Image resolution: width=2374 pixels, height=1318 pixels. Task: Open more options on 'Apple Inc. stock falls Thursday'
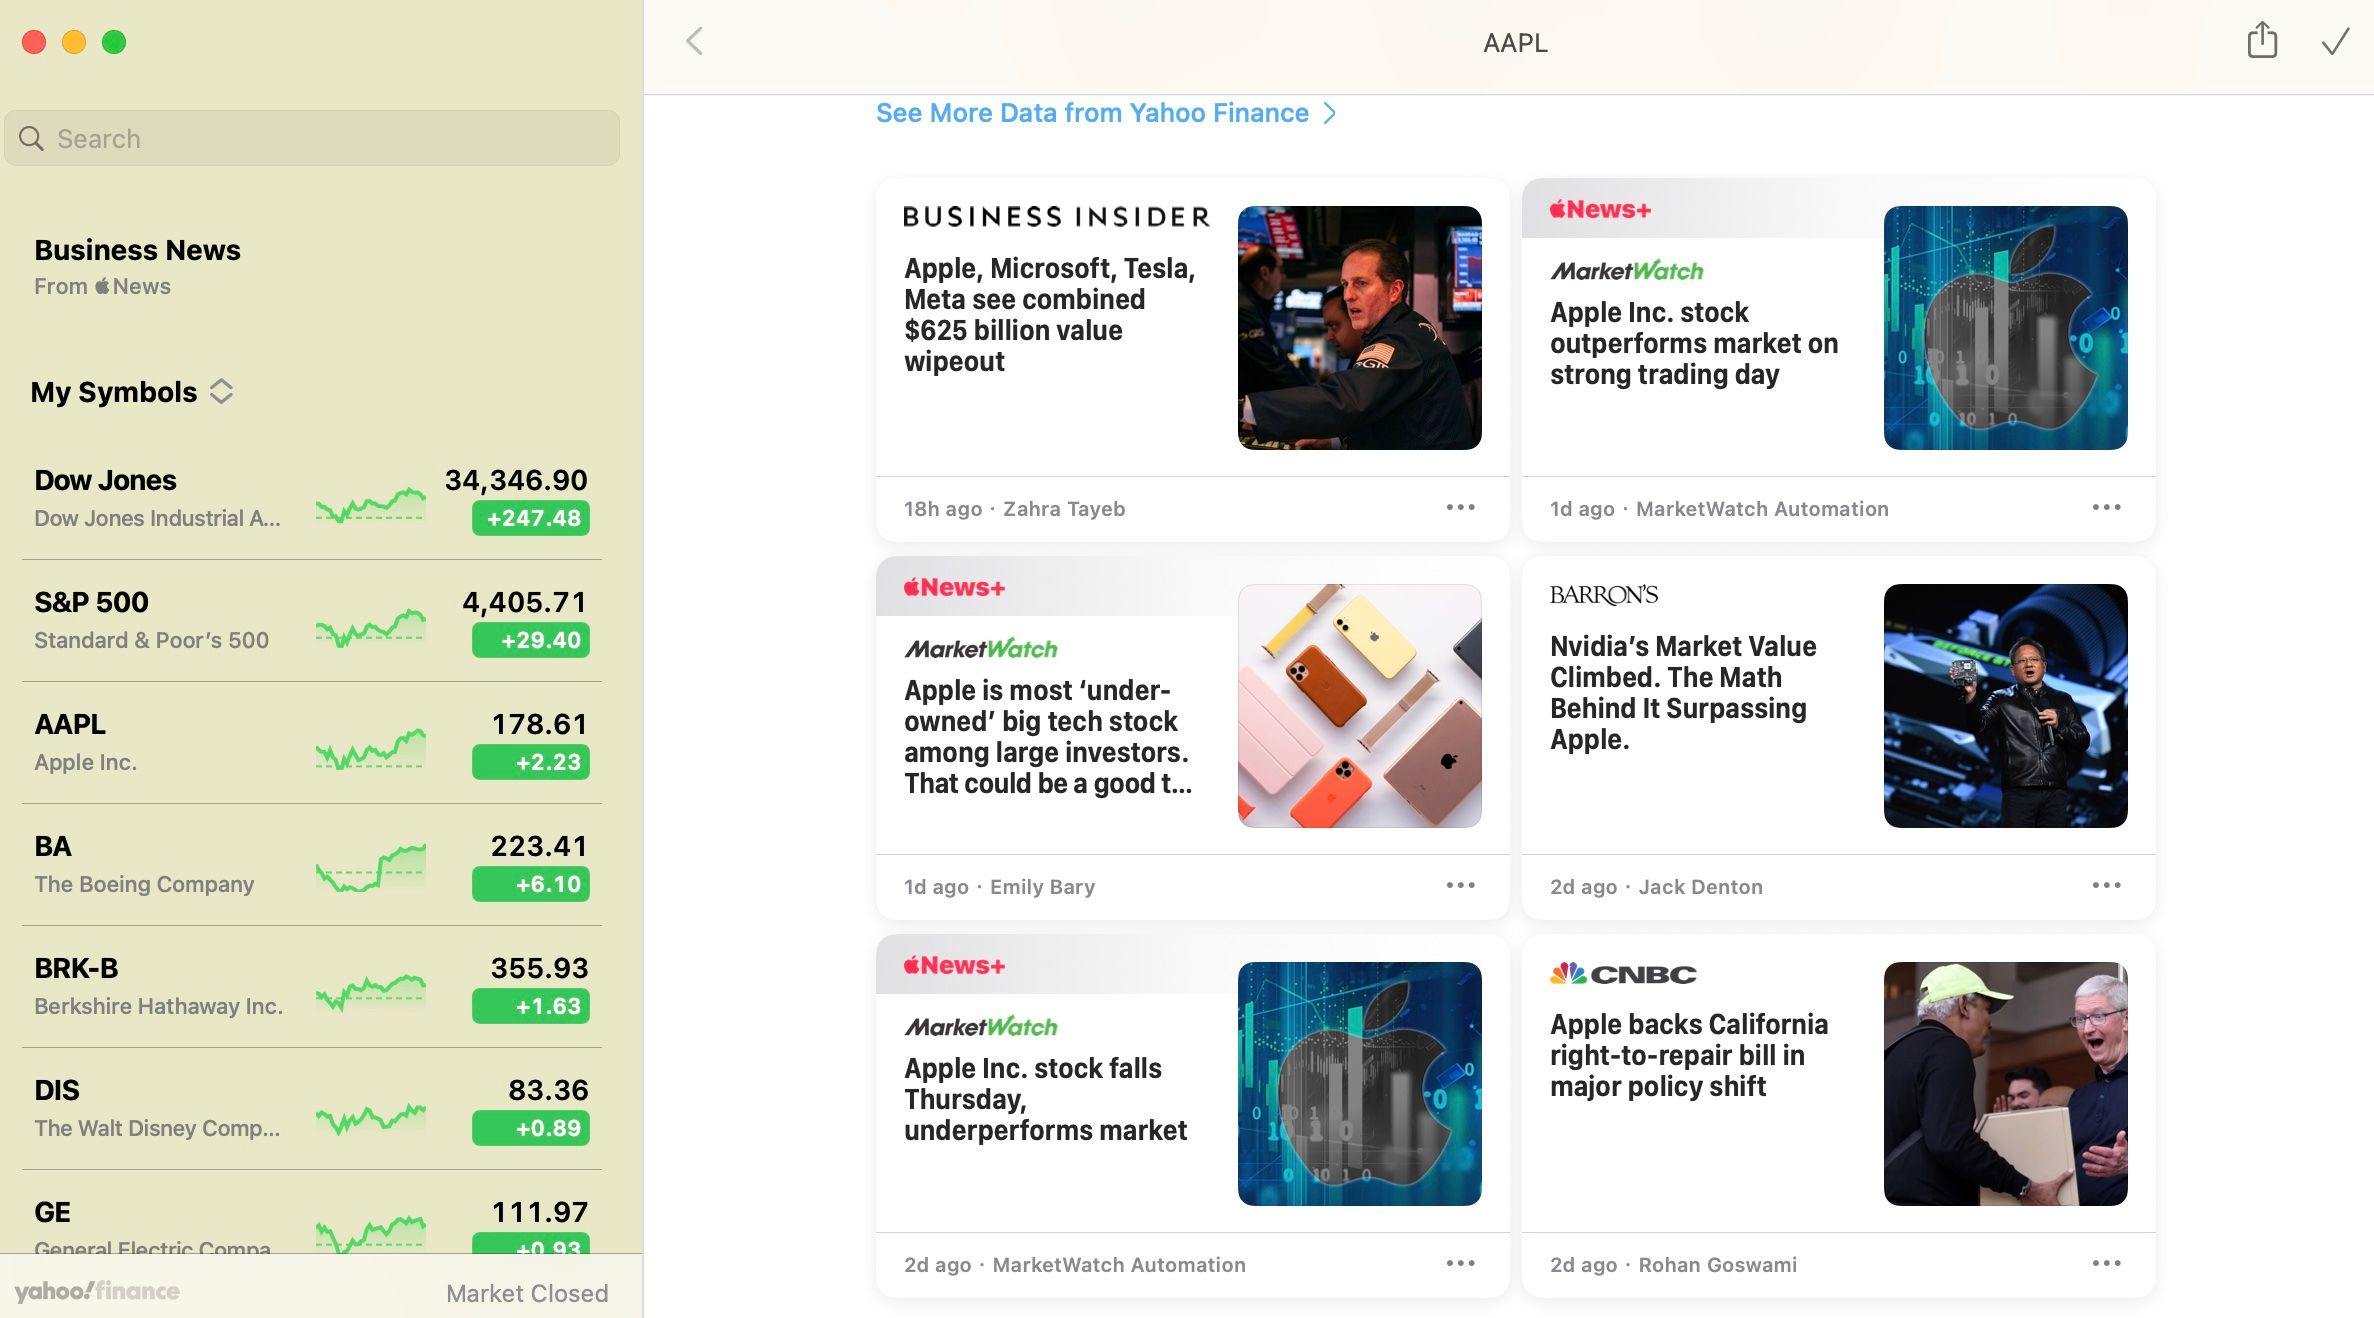tap(1460, 1263)
